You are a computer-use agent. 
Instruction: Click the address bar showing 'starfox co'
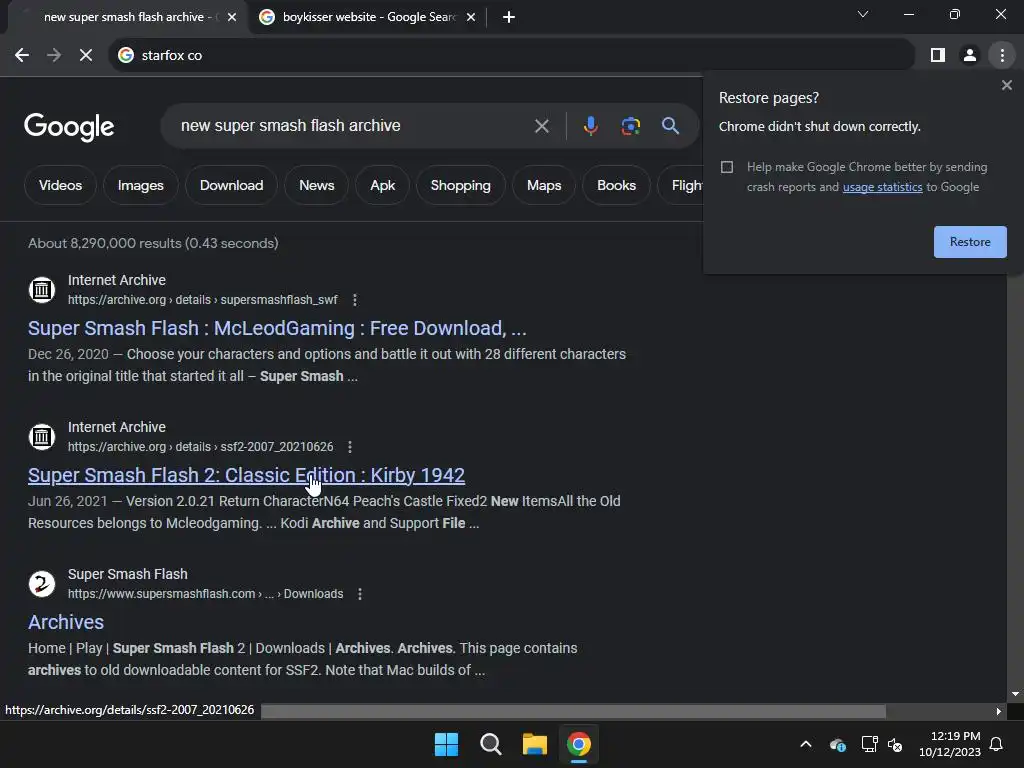coord(513,56)
